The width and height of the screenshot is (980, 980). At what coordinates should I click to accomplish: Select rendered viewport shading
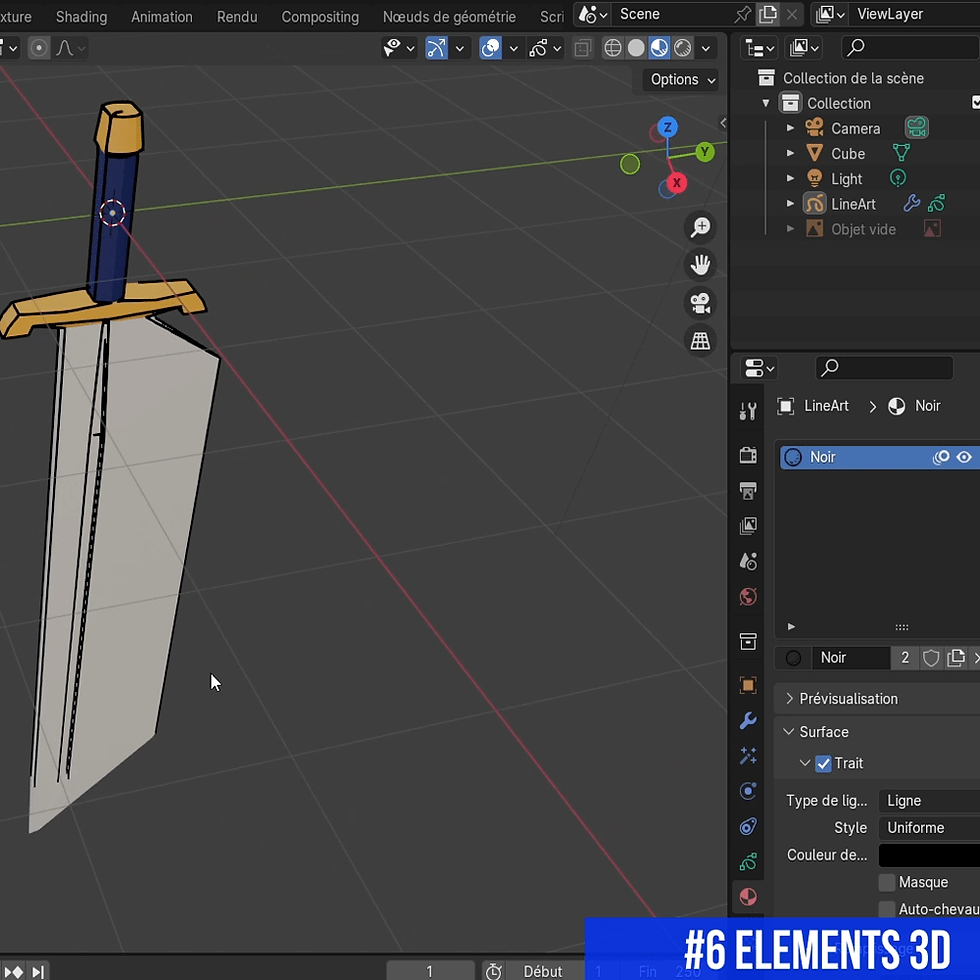click(x=682, y=48)
